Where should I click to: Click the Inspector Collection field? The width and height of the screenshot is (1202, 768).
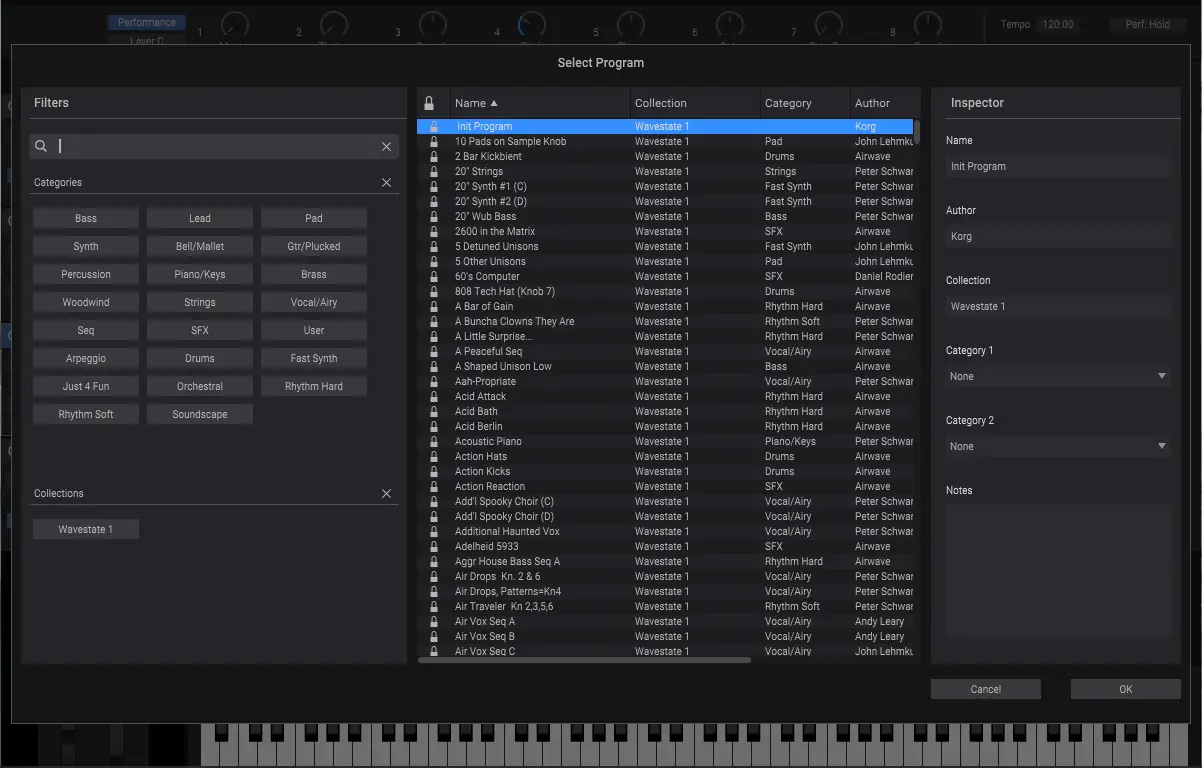pos(1058,306)
